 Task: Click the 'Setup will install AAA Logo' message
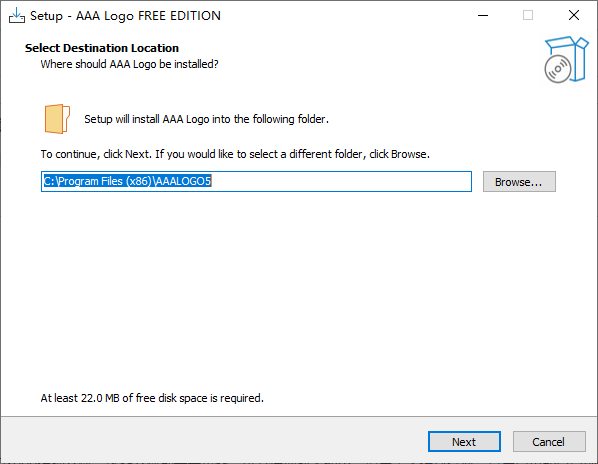(206, 119)
